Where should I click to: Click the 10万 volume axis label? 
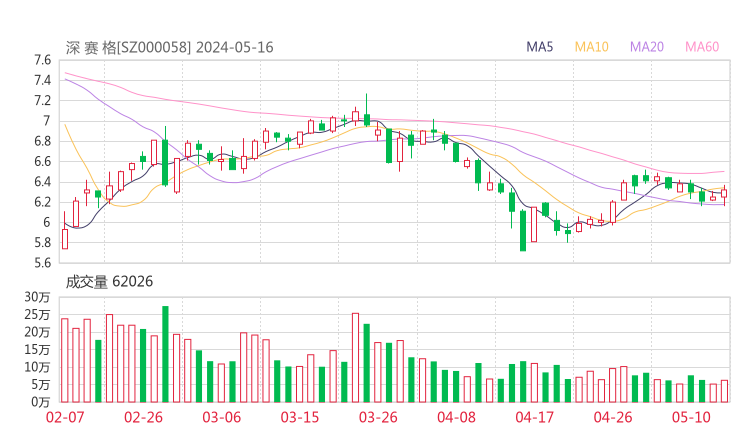click(37, 367)
